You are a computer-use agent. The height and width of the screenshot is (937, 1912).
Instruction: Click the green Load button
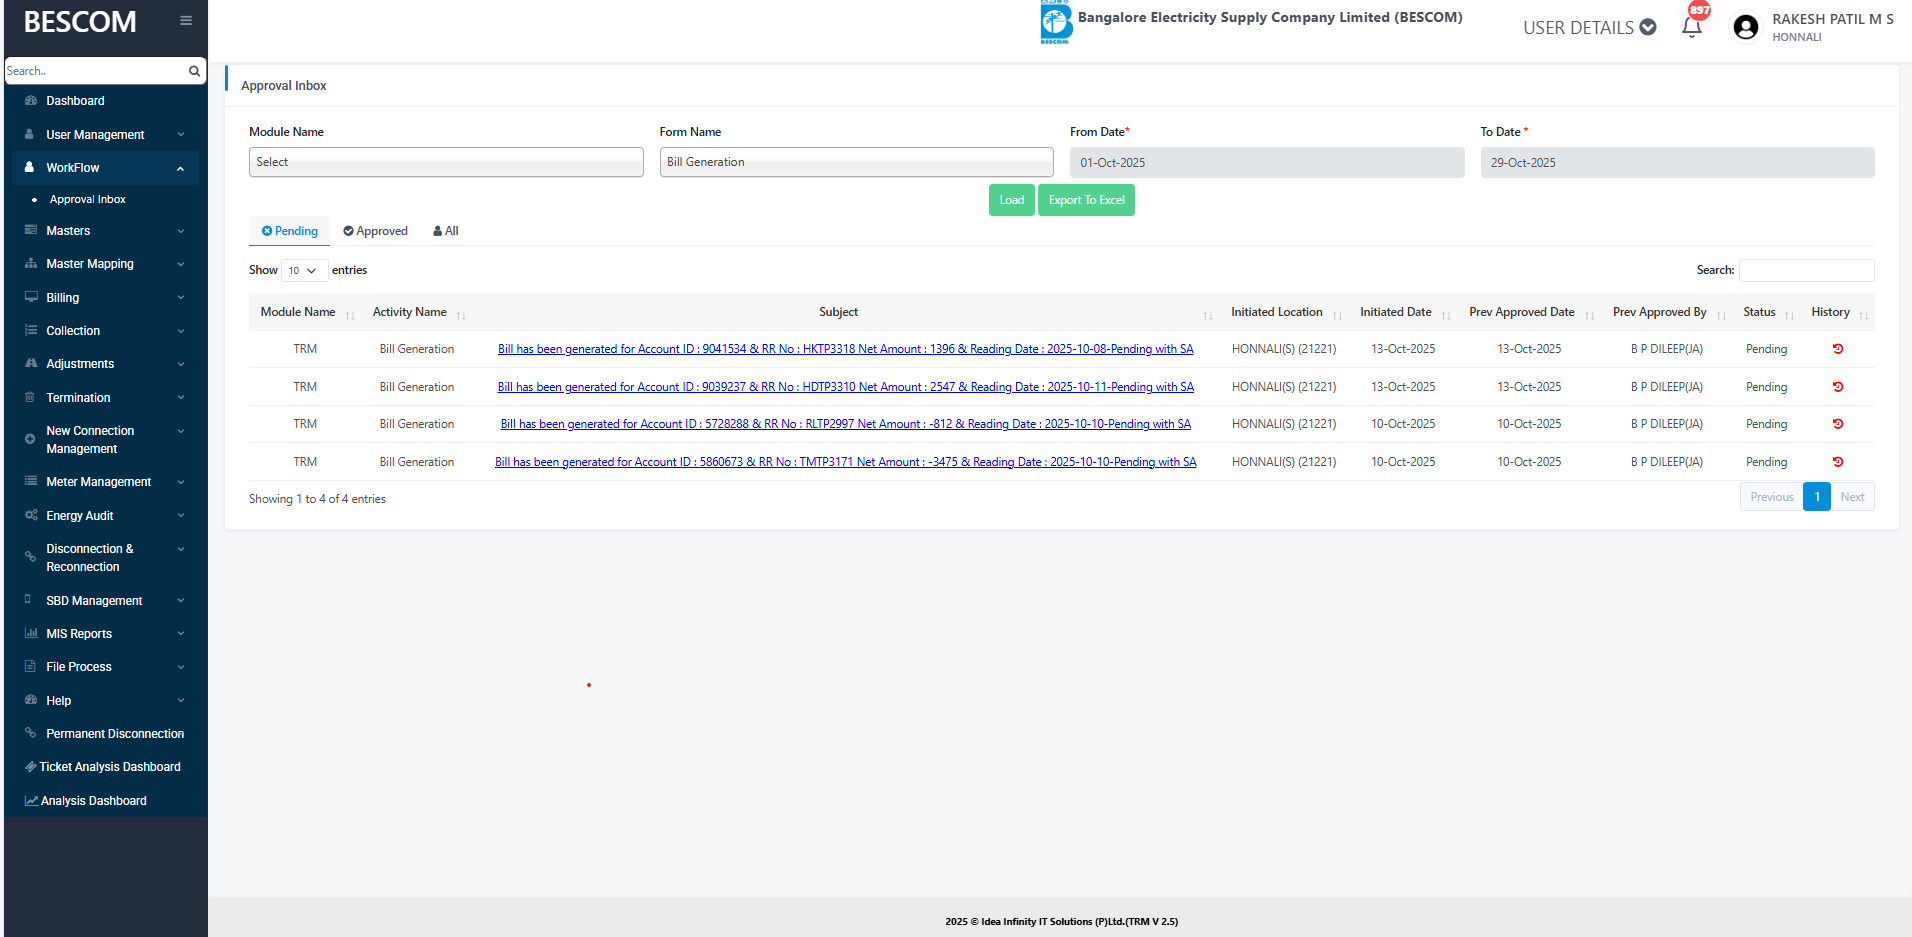point(1011,200)
